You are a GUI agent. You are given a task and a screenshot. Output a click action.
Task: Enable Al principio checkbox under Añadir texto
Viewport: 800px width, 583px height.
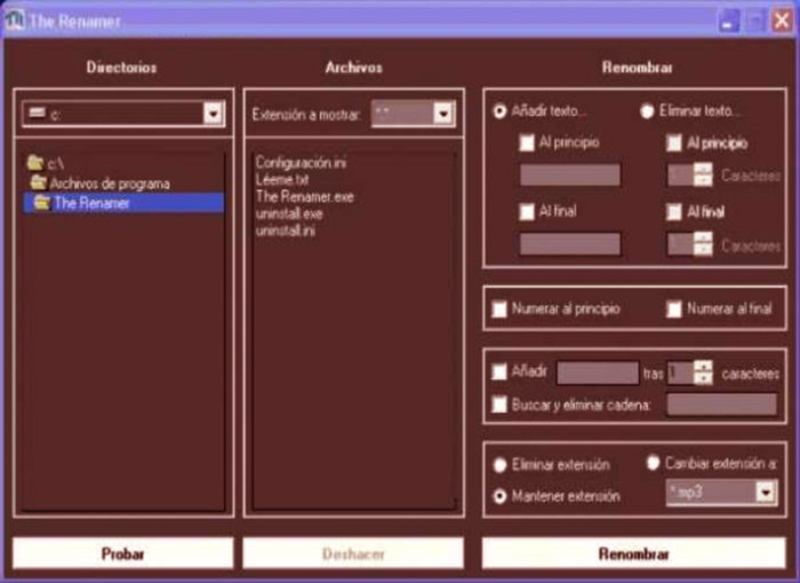pyautogui.click(x=527, y=143)
